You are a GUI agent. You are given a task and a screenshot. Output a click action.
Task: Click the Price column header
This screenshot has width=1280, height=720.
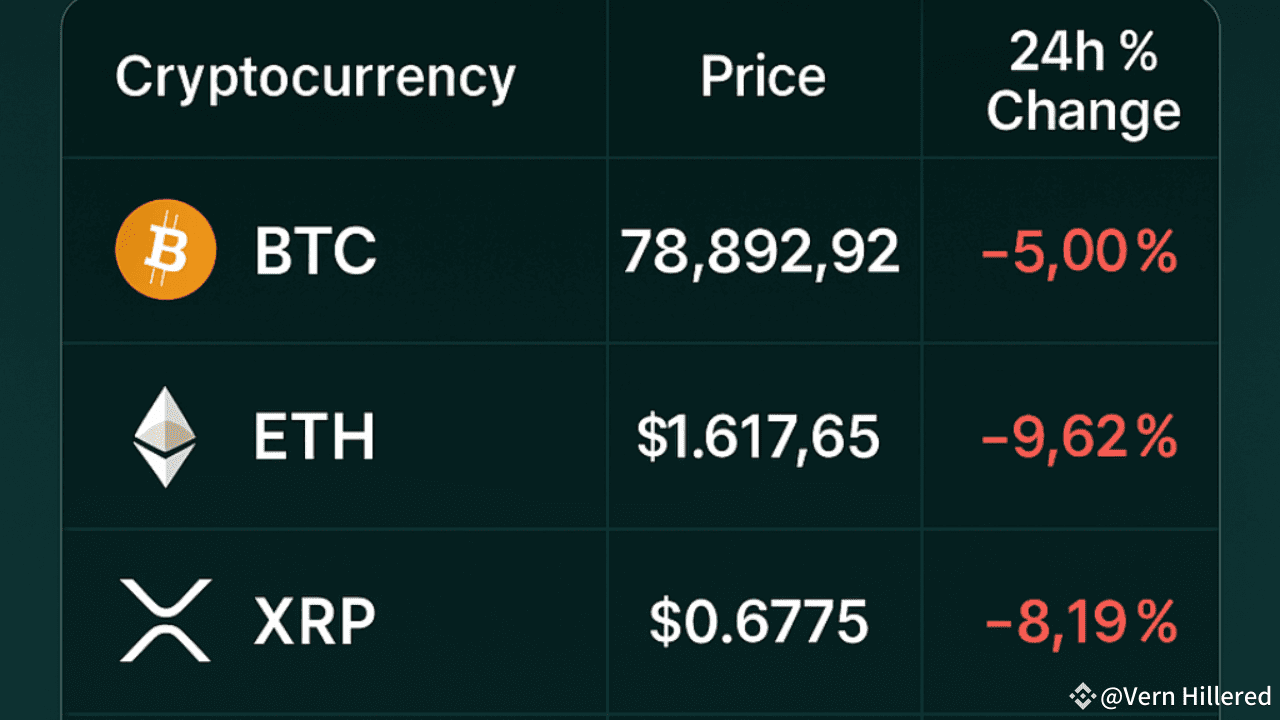point(763,77)
